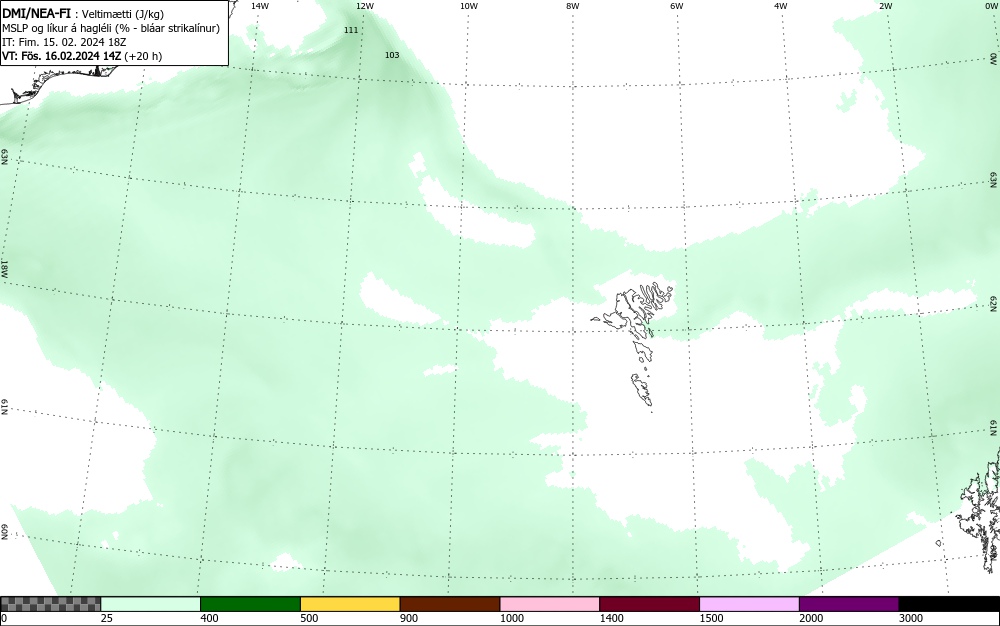Click the legend value 900

[409, 618]
